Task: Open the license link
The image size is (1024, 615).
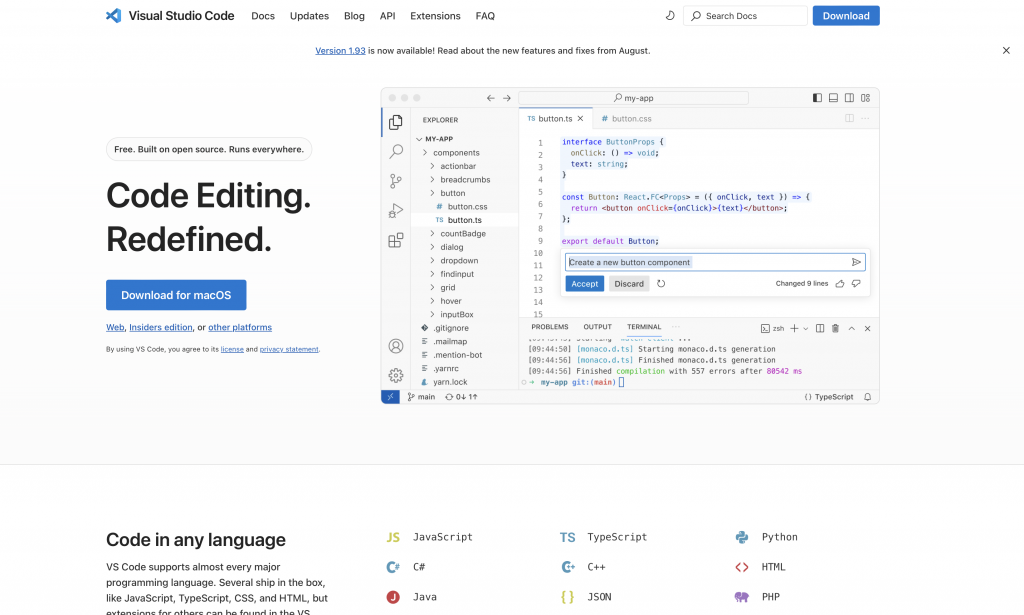Action: (x=232, y=349)
